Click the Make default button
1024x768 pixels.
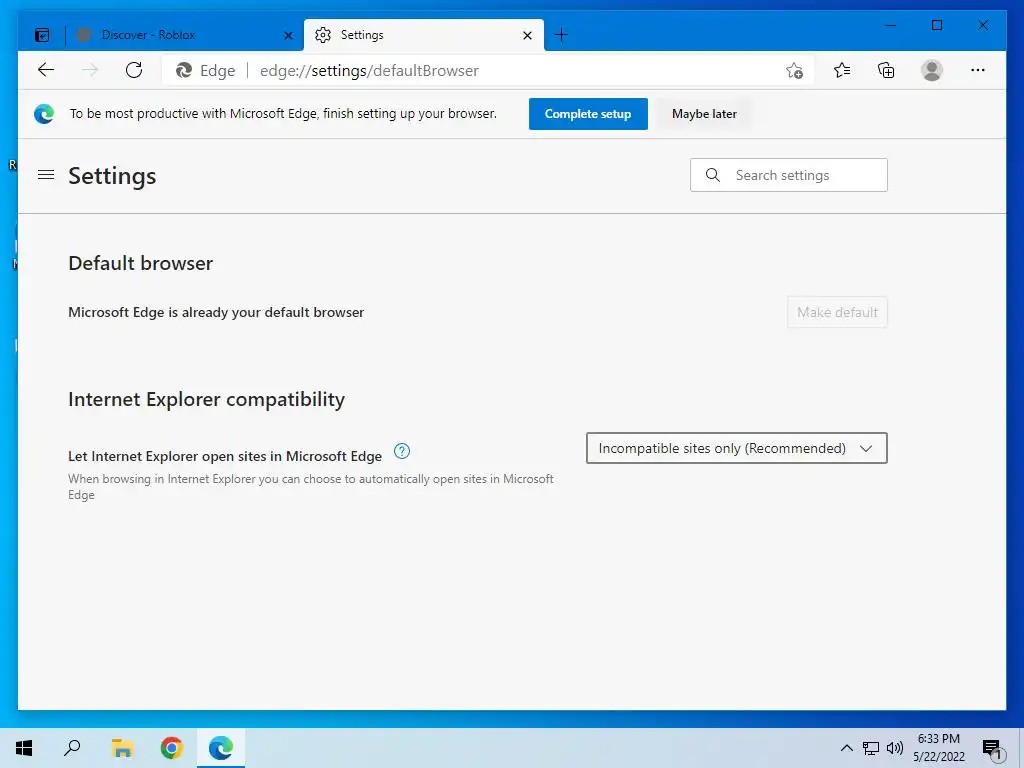837,312
